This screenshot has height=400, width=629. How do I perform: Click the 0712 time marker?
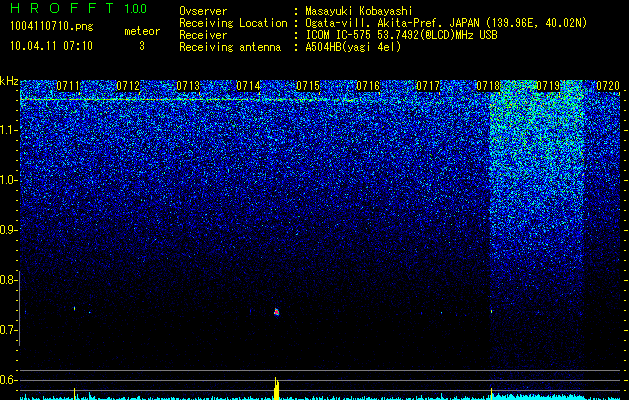[x=128, y=86]
